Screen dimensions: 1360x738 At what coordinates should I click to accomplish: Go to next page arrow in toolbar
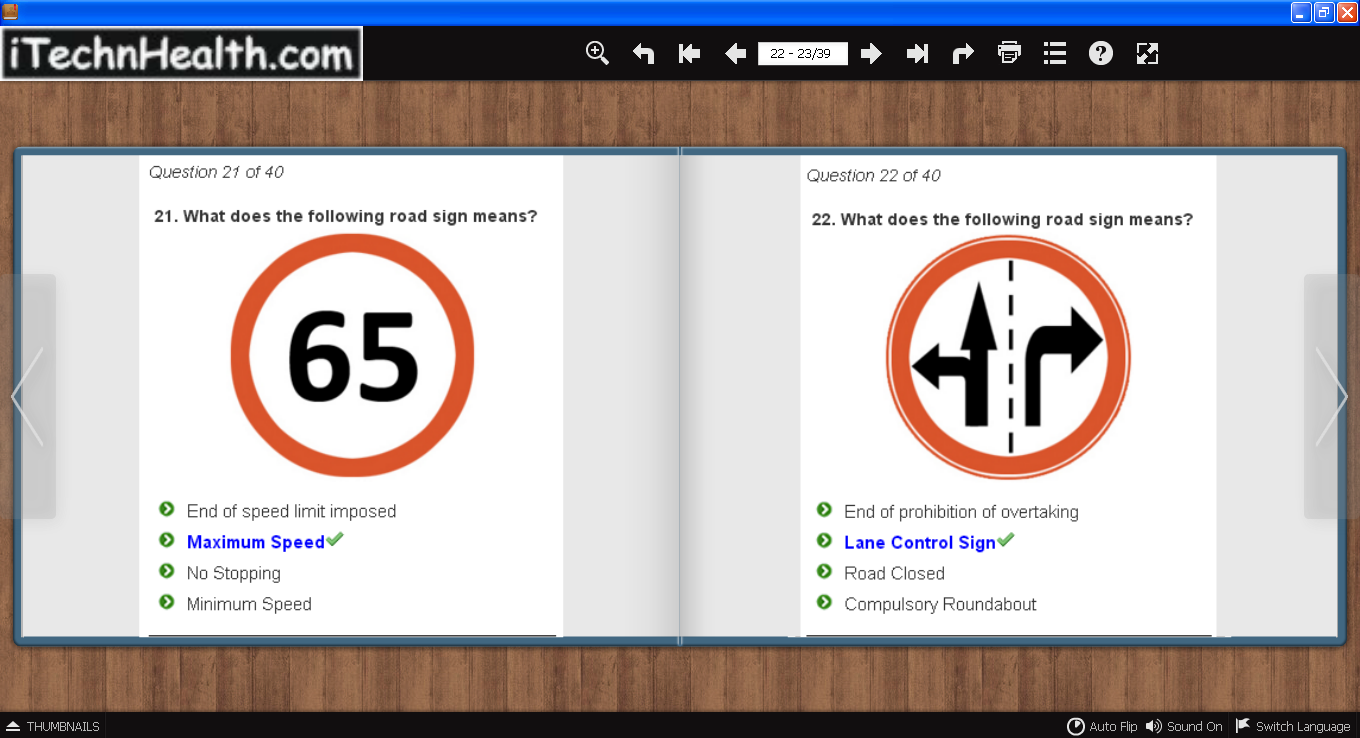tap(871, 53)
